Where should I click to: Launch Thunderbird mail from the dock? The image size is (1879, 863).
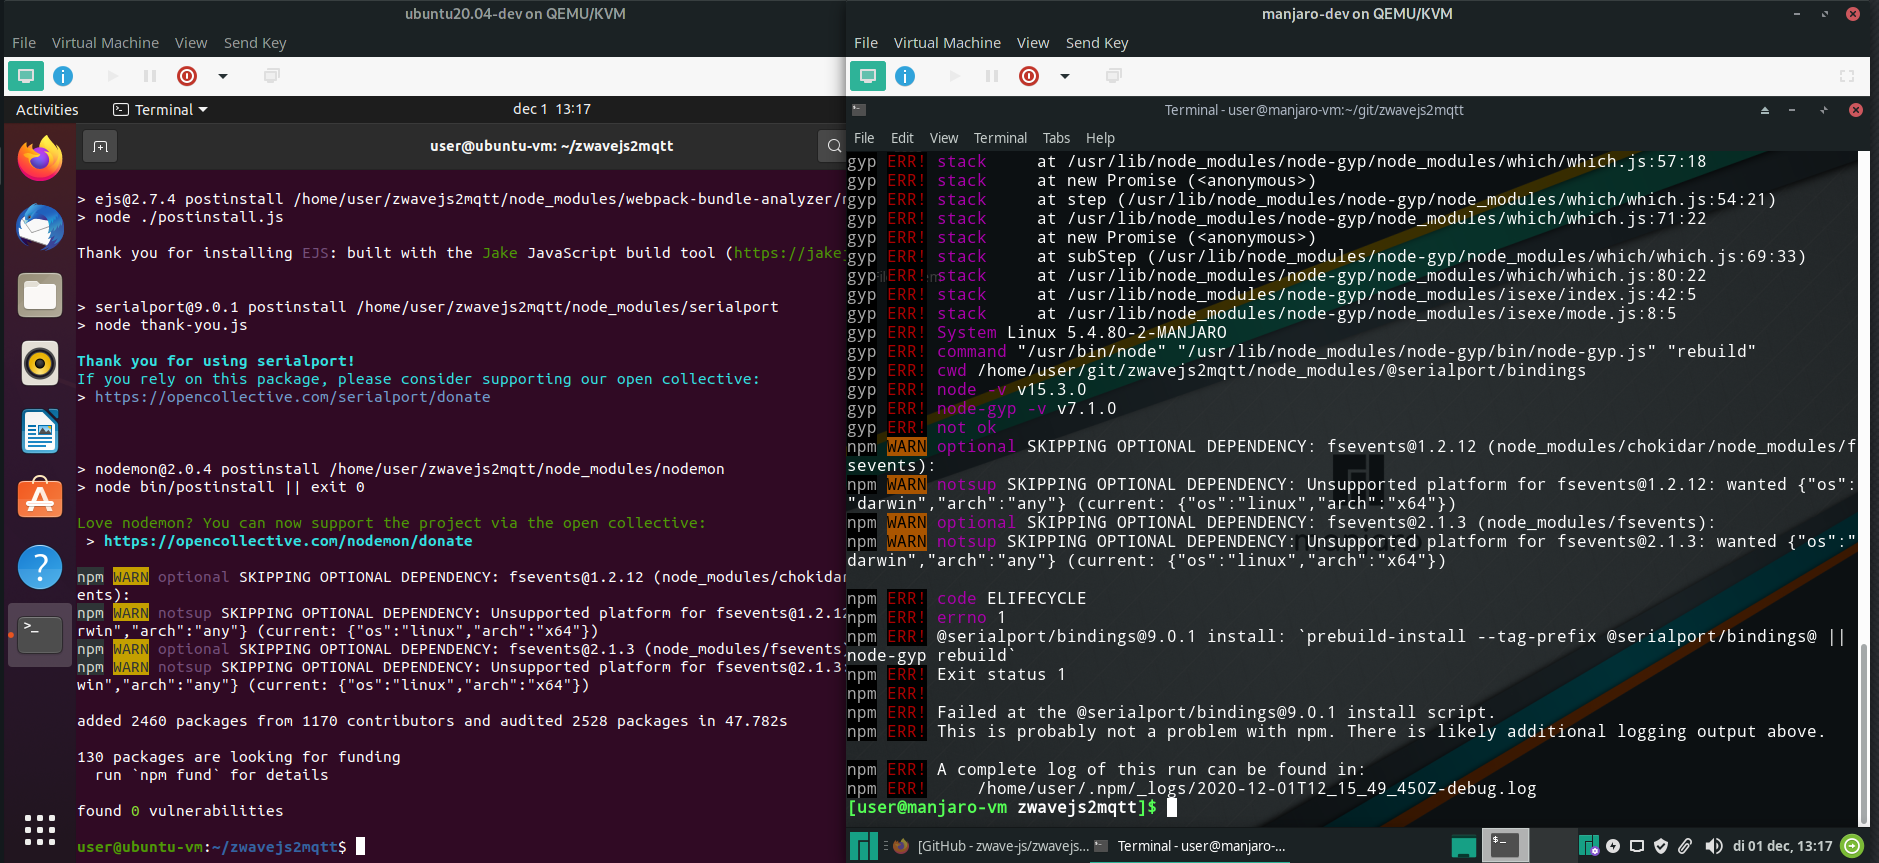pyautogui.click(x=40, y=227)
